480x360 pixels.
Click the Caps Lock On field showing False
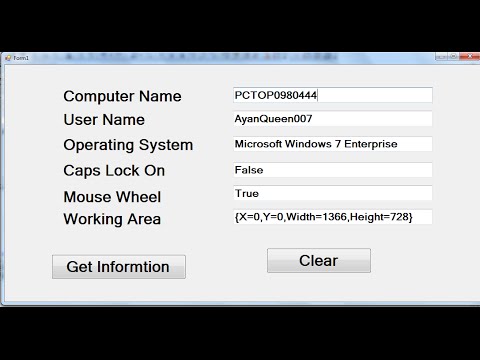tap(333, 170)
